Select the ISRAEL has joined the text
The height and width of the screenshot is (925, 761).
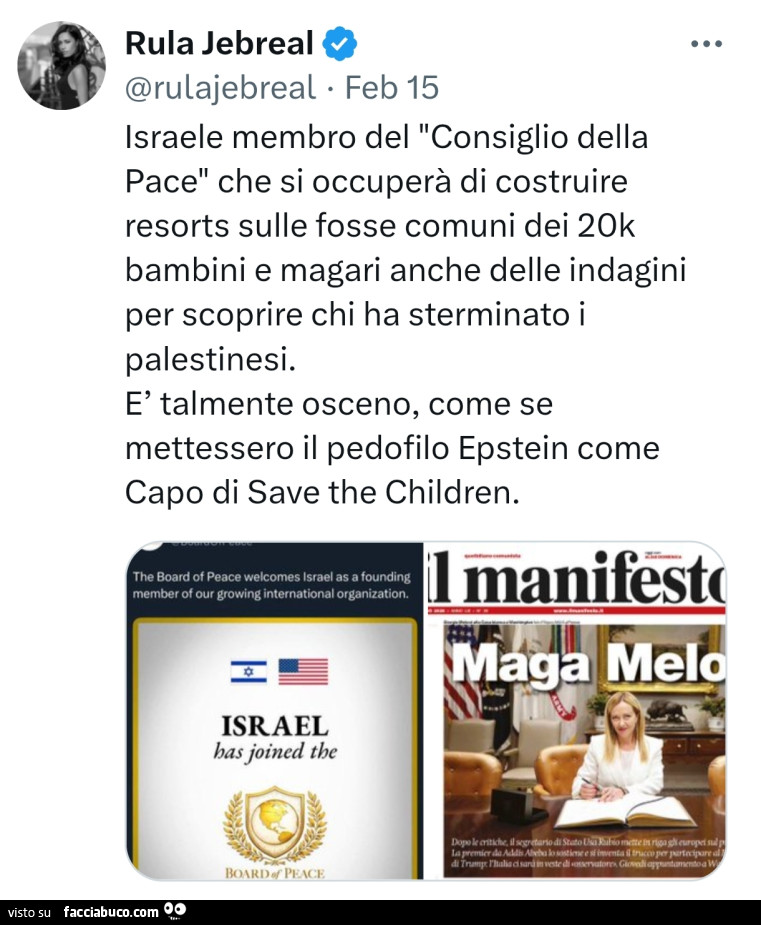(274, 738)
